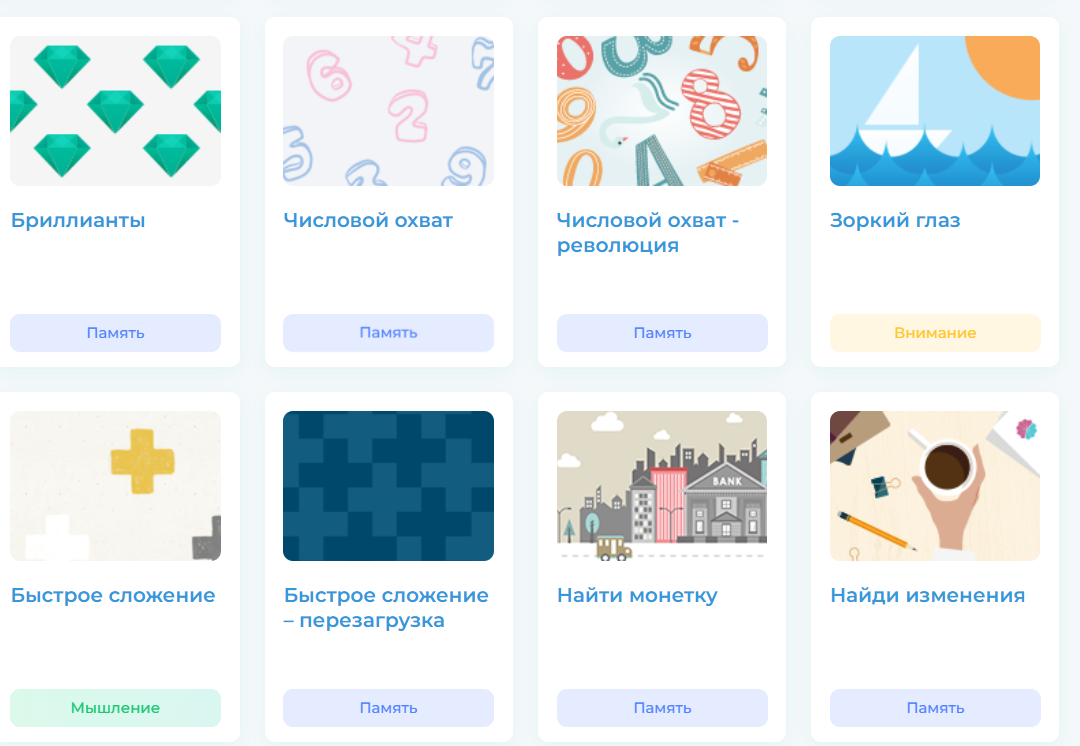The width and height of the screenshot is (1080, 746).
Task: Open the sailboat Зоркий глаз thumbnail
Action: click(935, 111)
